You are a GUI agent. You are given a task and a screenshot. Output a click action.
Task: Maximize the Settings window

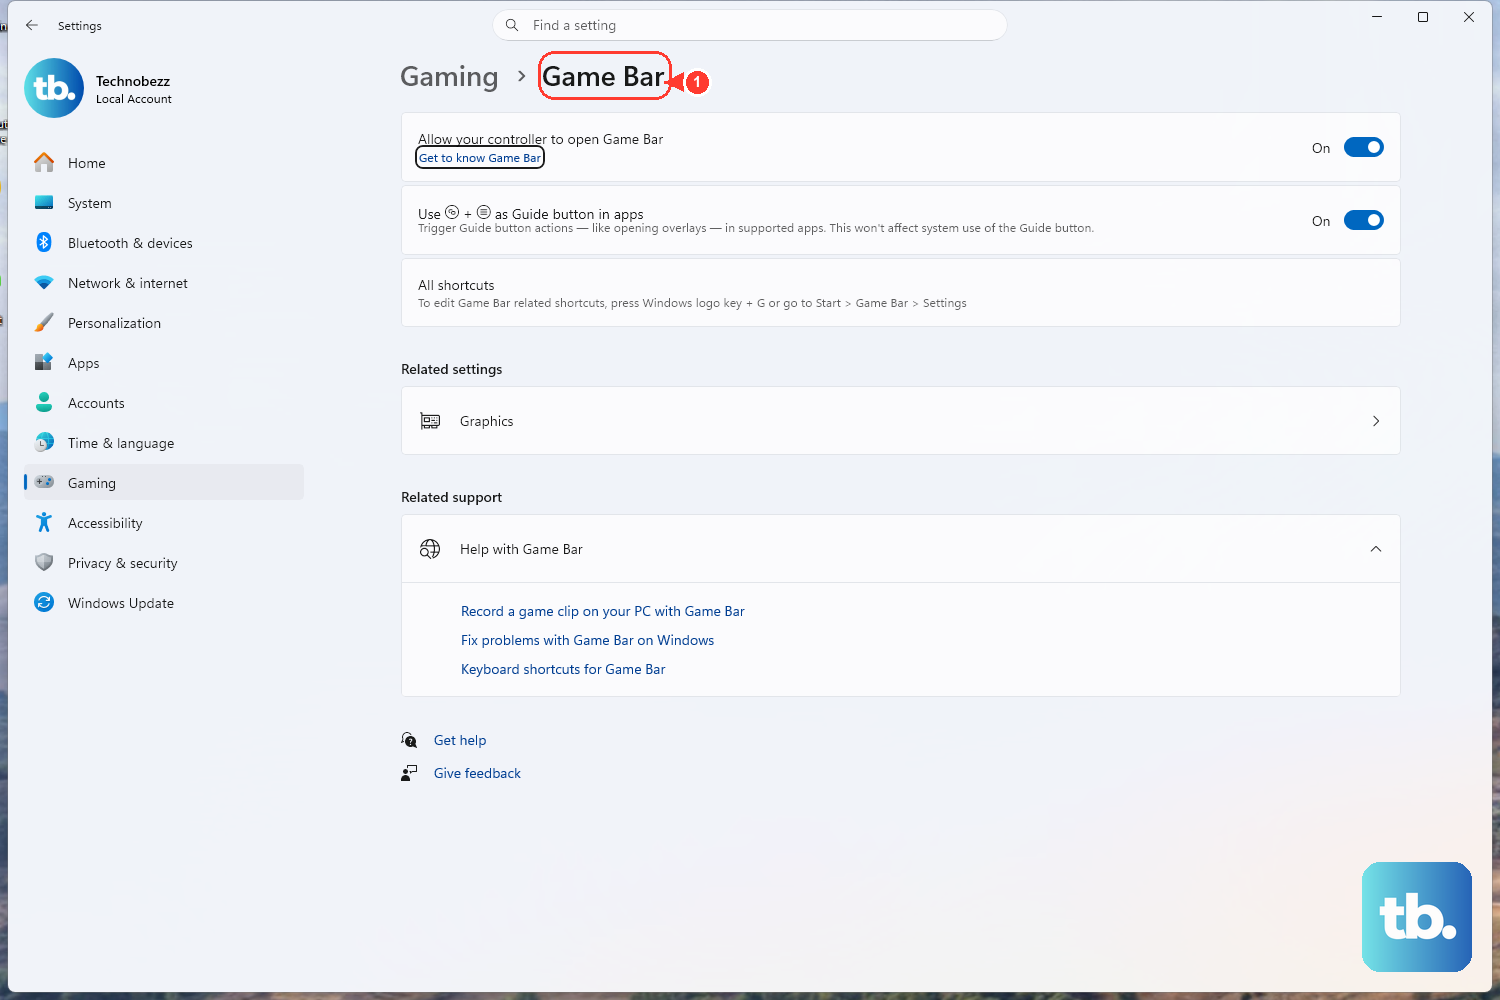pos(1423,17)
